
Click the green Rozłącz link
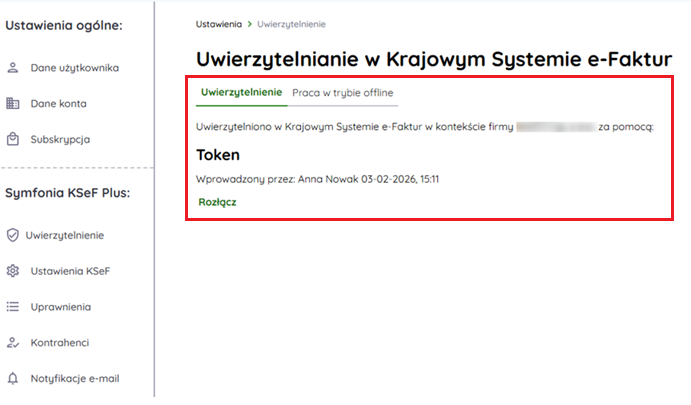click(217, 202)
